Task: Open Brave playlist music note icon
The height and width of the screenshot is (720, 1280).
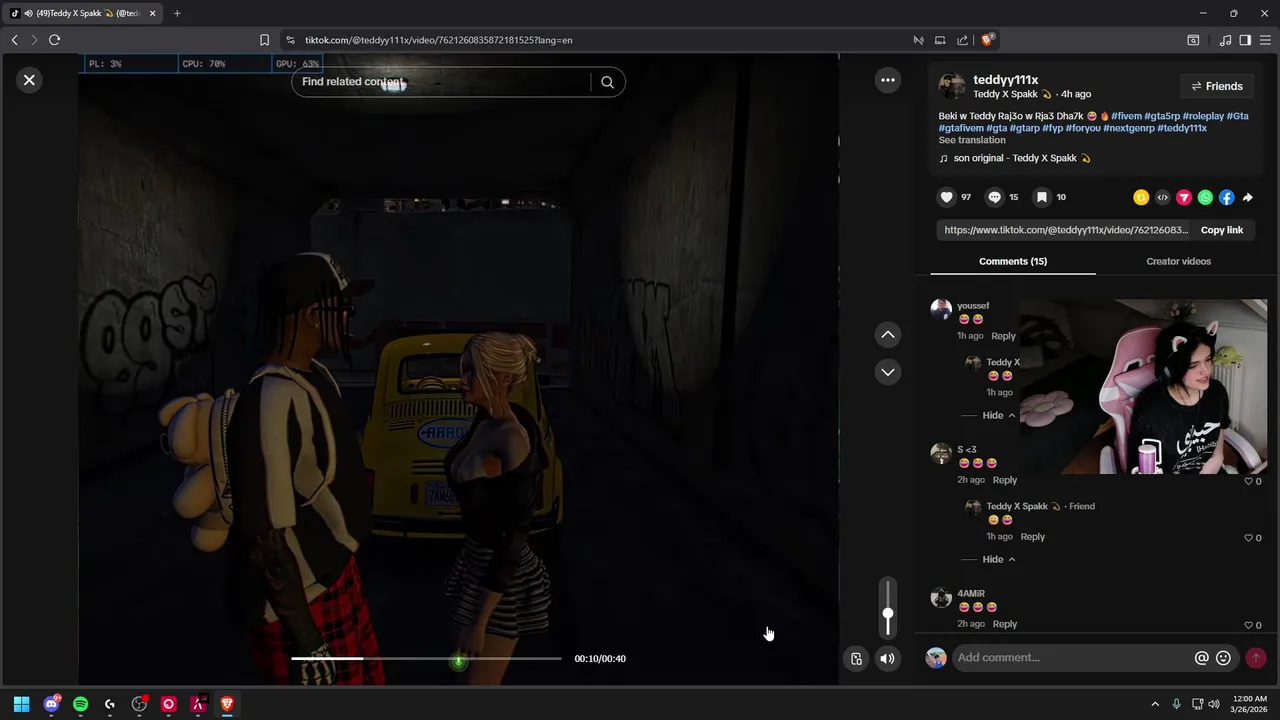Action: (1225, 40)
